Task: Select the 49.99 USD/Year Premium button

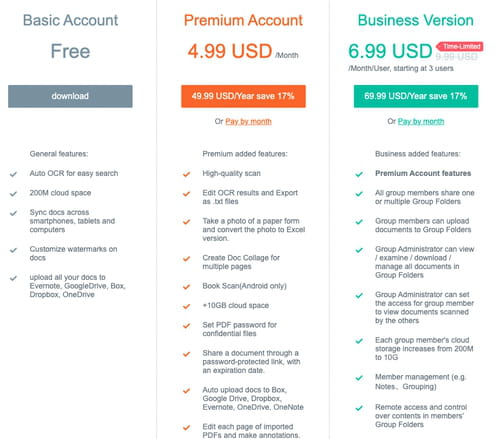Action: click(x=243, y=96)
